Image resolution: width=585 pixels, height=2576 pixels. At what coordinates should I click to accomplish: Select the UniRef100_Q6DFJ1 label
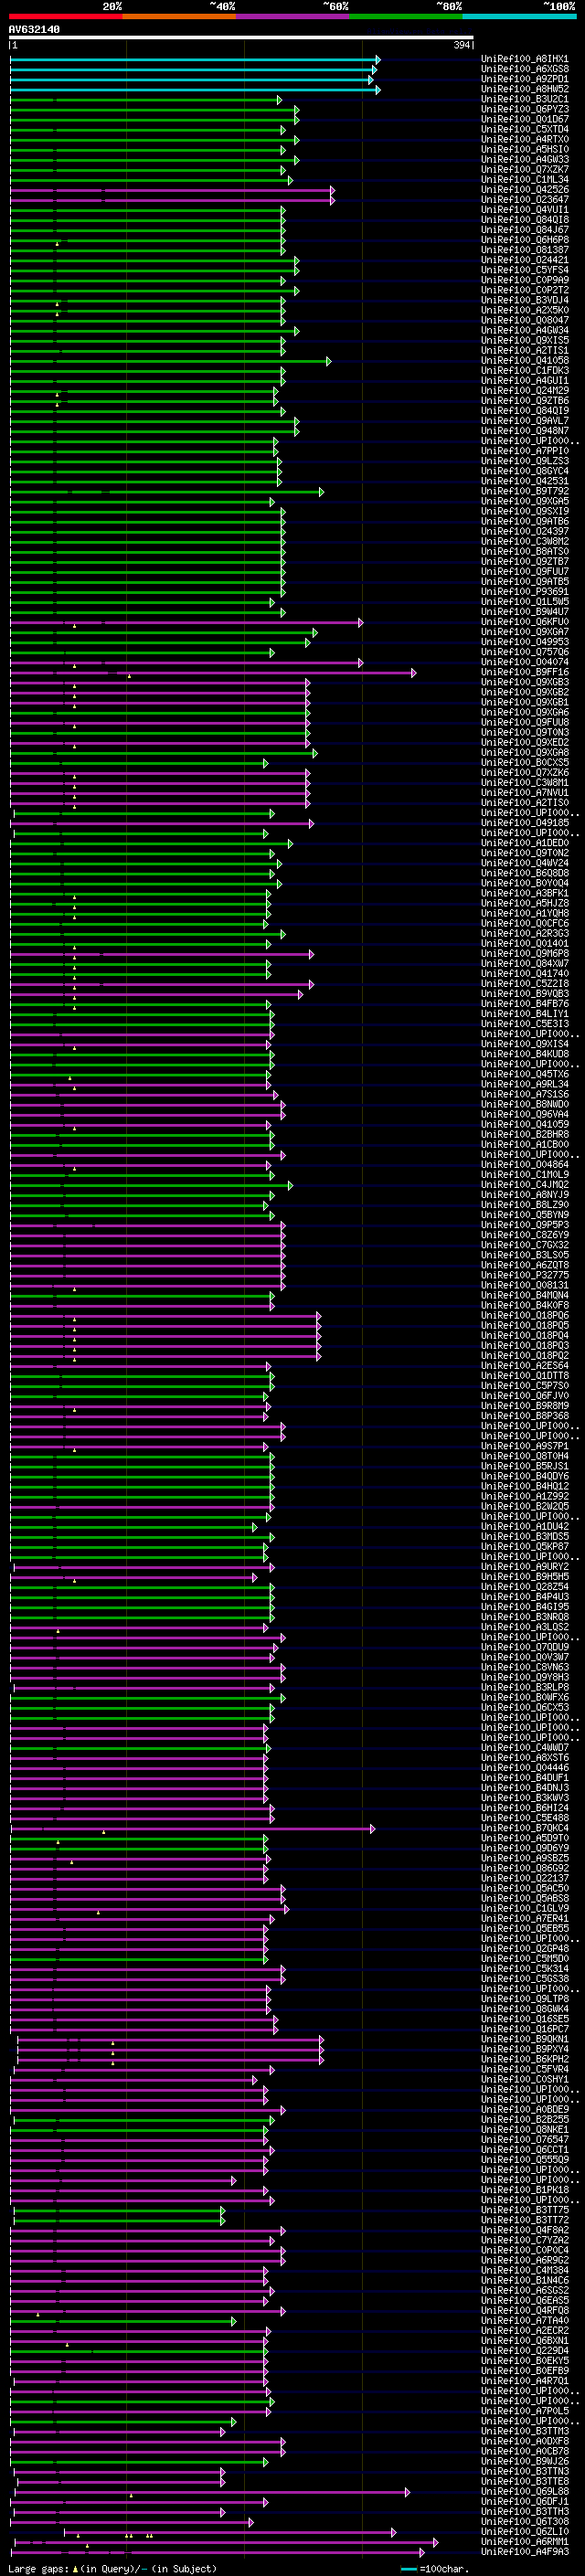pos(525,2501)
